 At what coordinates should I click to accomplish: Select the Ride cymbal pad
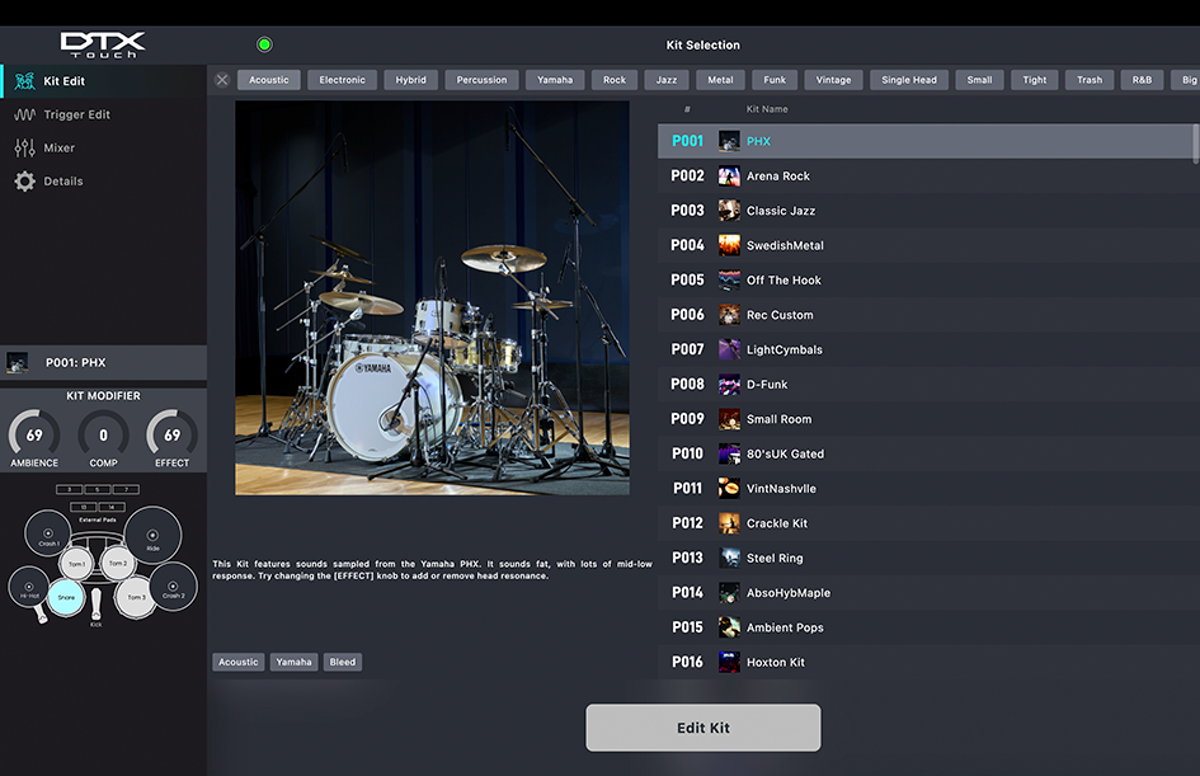153,535
